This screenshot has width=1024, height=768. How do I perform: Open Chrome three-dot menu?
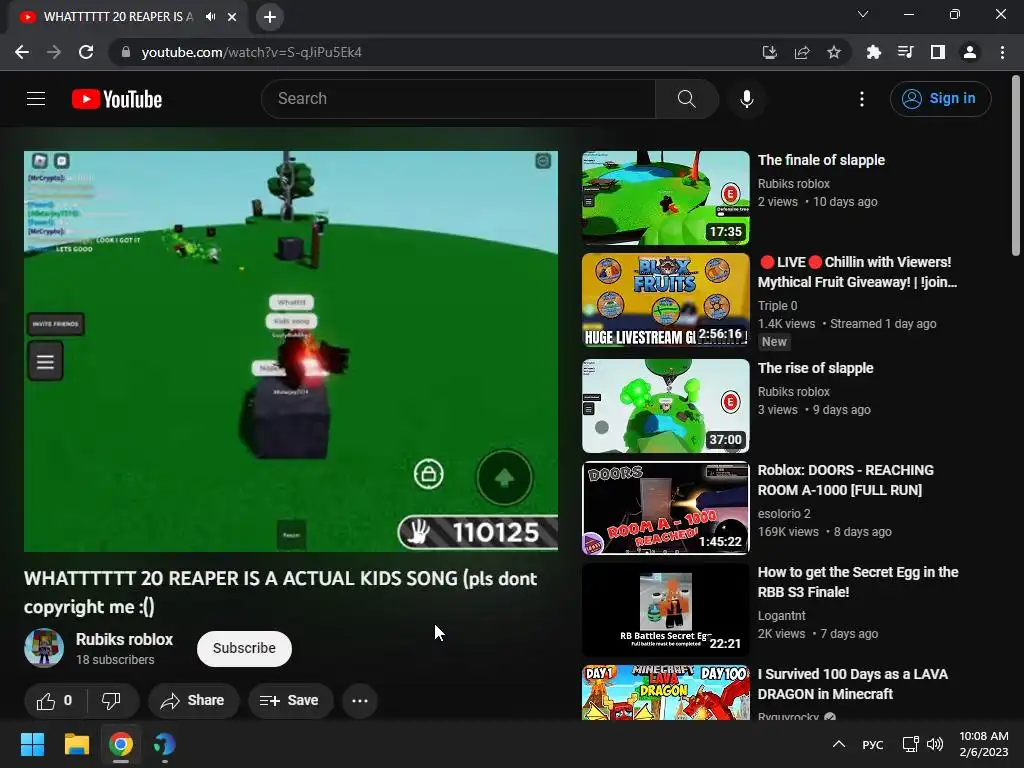(1002, 52)
